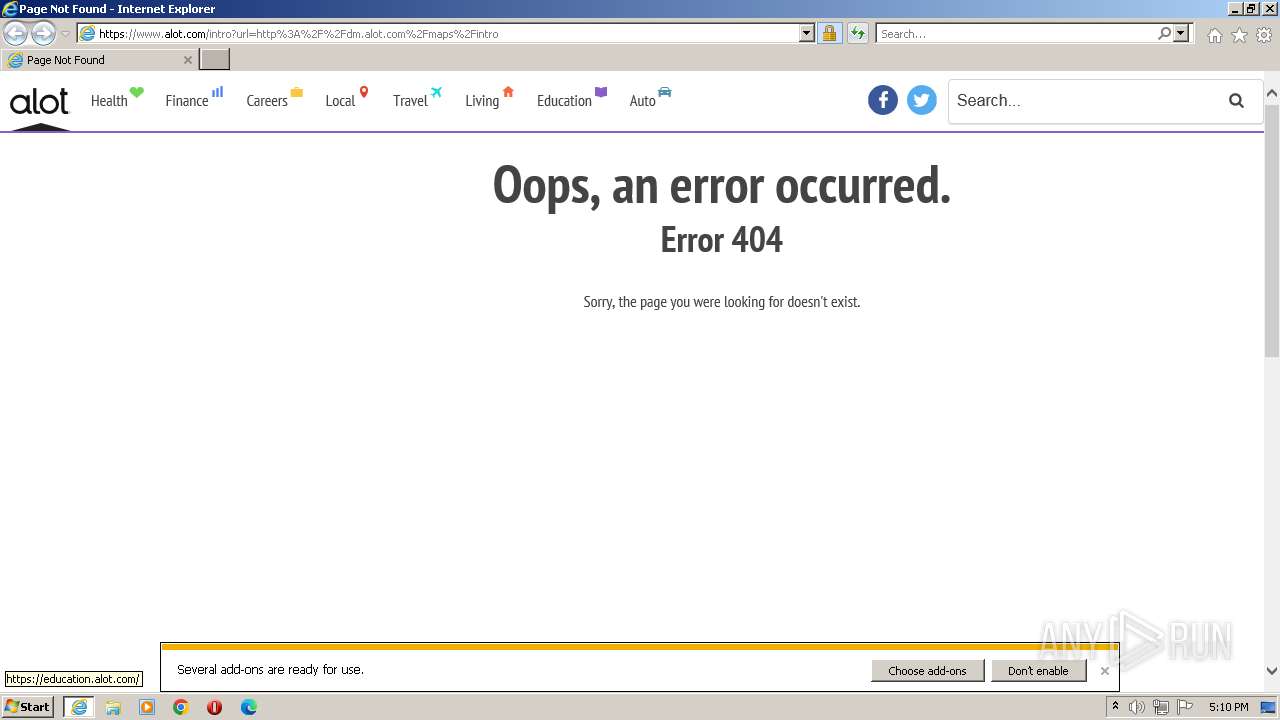This screenshot has width=1280, height=720.
Task: Expand address bar autocomplete dropdown
Action: click(807, 33)
